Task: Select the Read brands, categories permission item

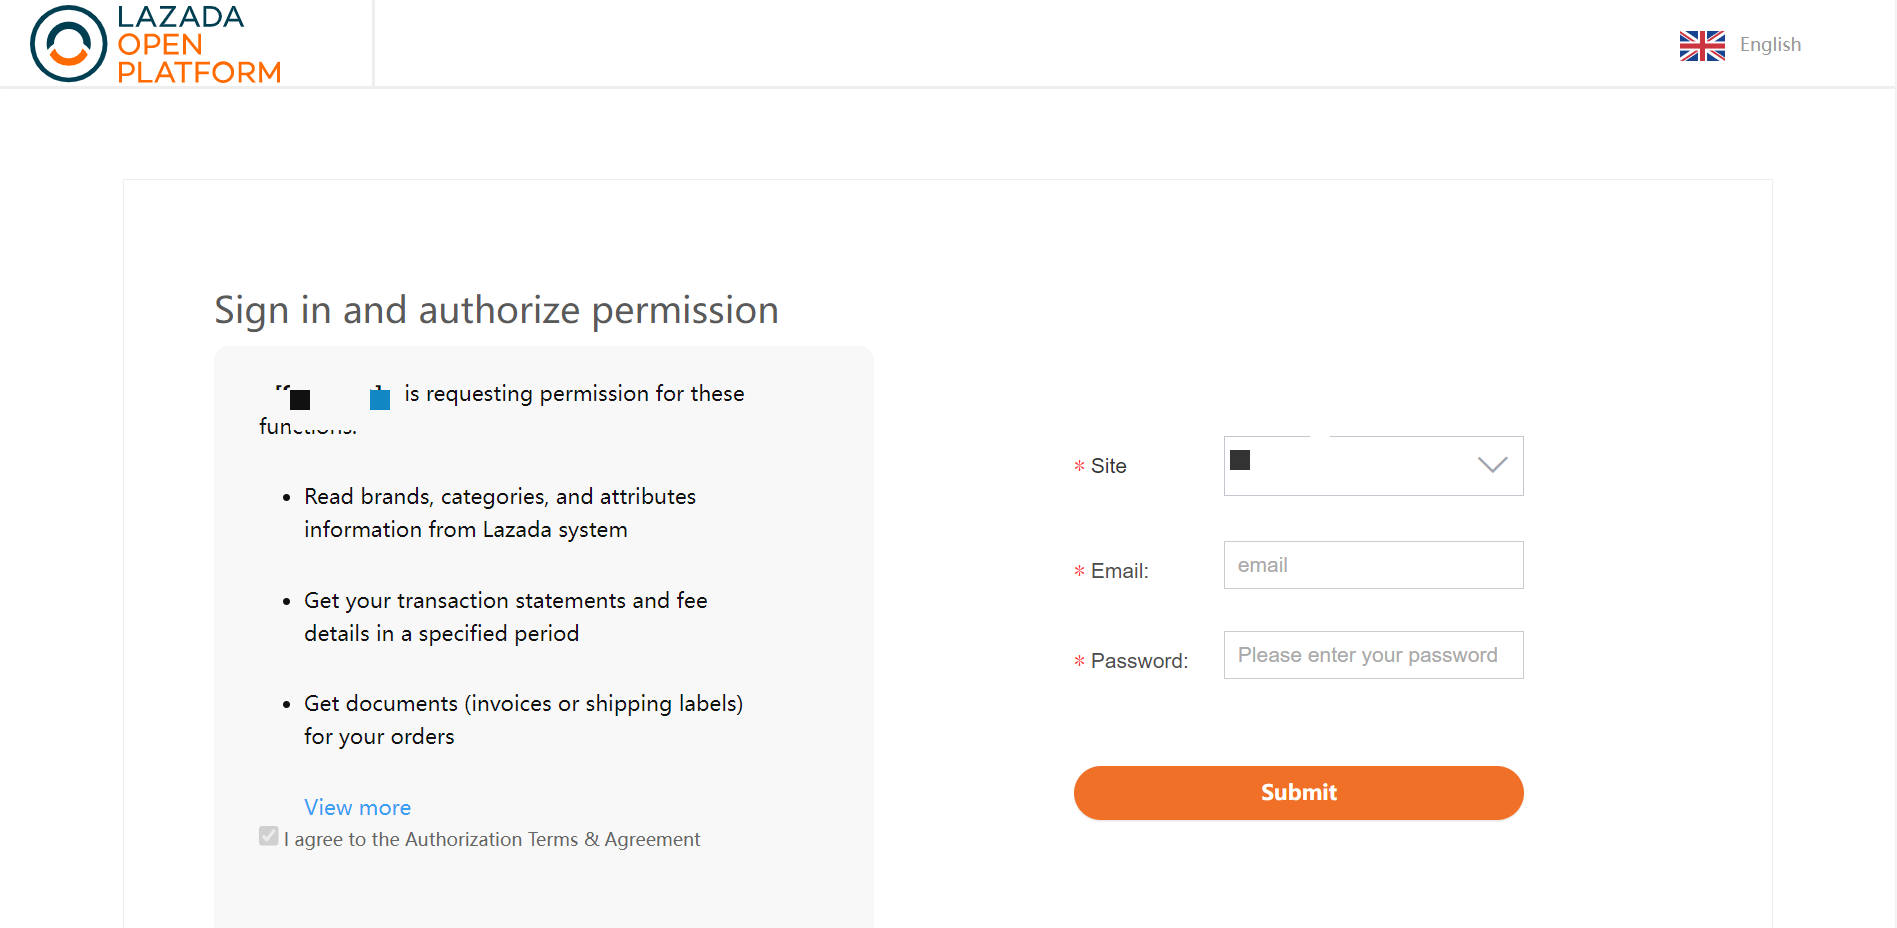Action: click(500, 513)
